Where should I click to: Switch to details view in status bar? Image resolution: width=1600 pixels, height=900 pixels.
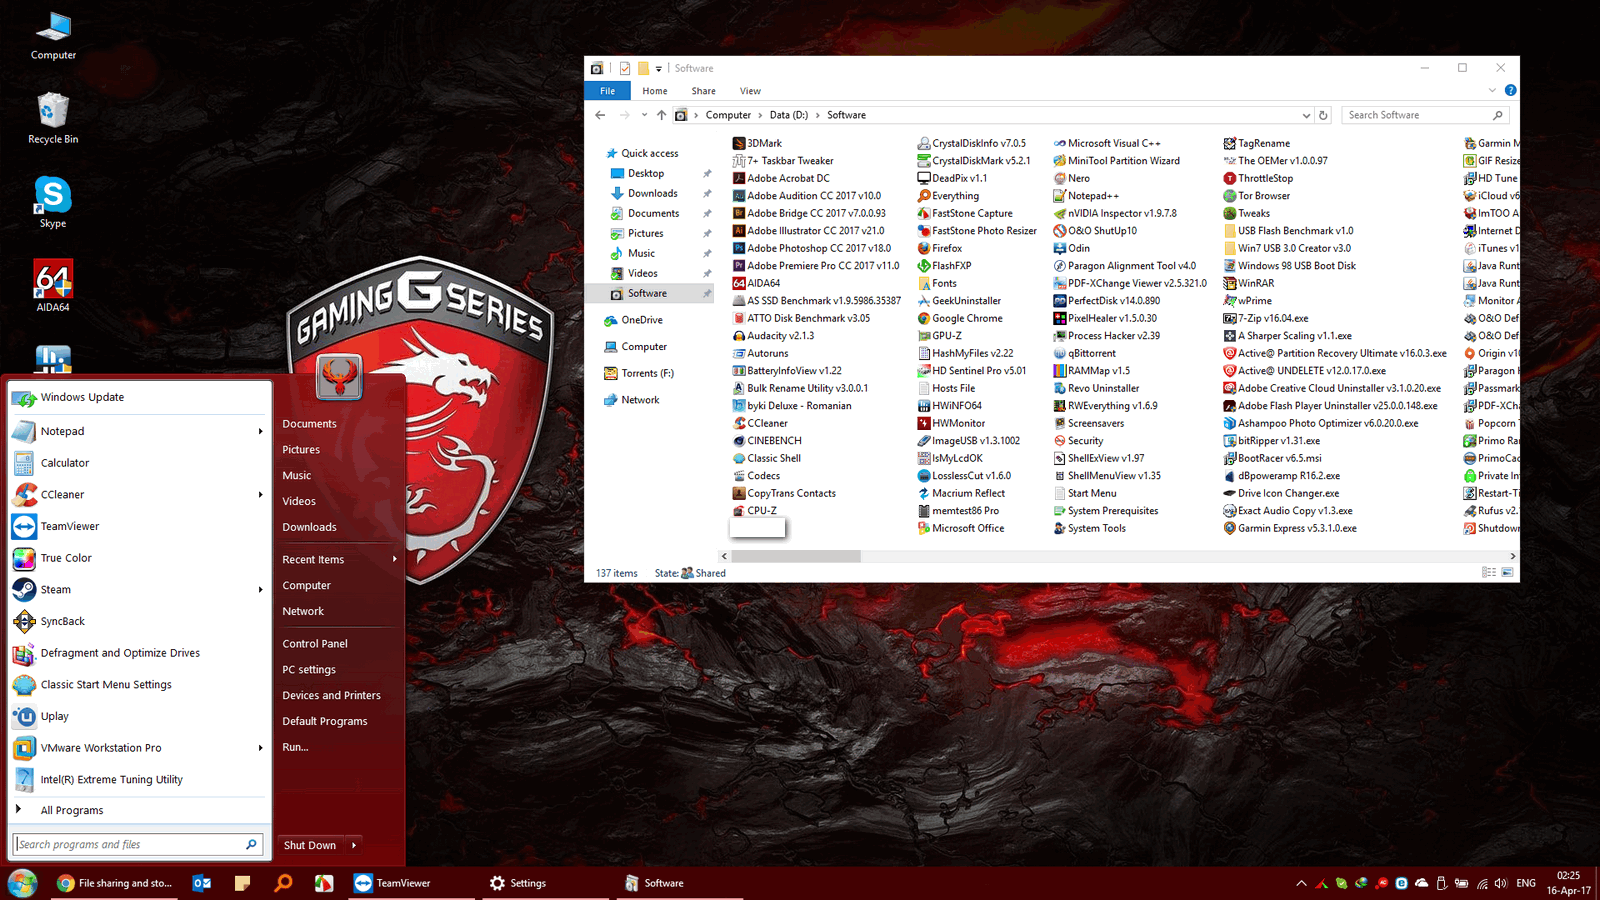[1489, 573]
